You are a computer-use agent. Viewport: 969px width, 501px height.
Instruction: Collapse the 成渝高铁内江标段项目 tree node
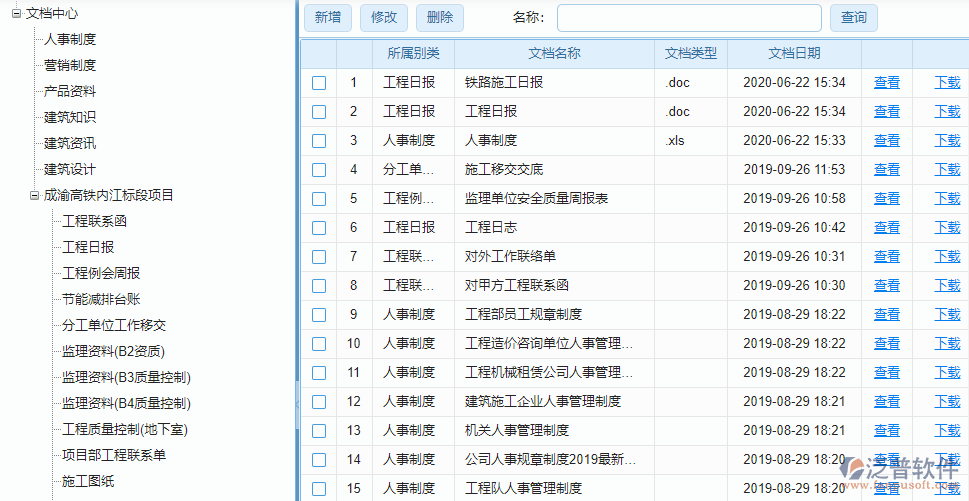[35, 195]
